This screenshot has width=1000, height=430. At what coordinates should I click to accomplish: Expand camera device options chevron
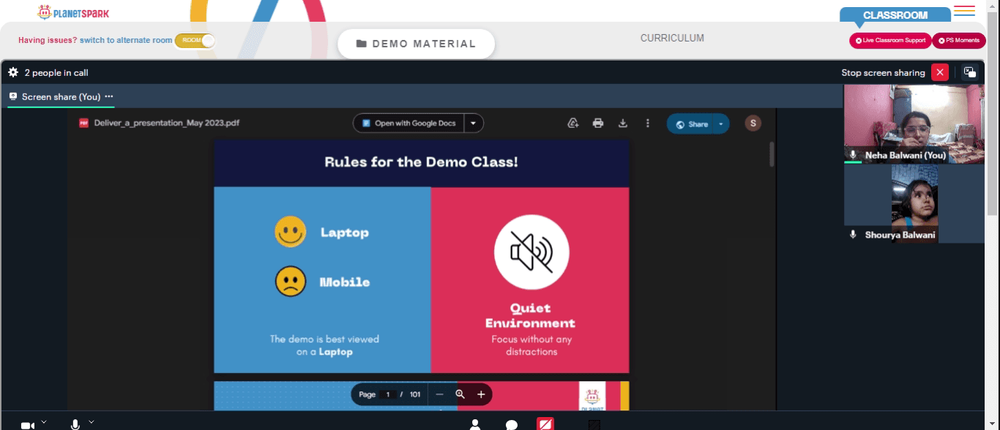[43, 422]
